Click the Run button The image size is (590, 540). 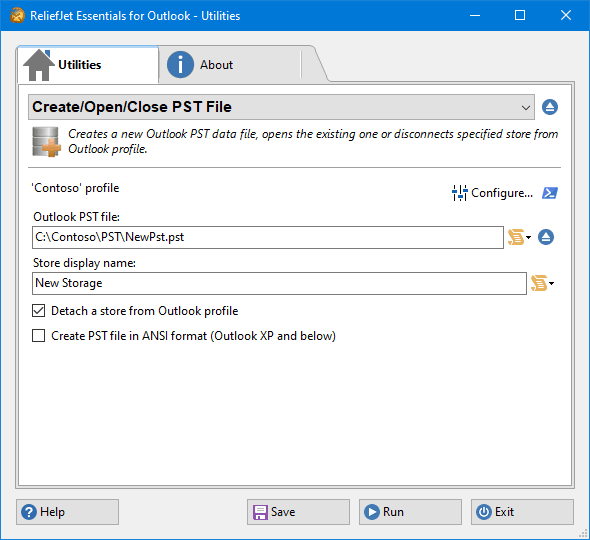(x=410, y=512)
